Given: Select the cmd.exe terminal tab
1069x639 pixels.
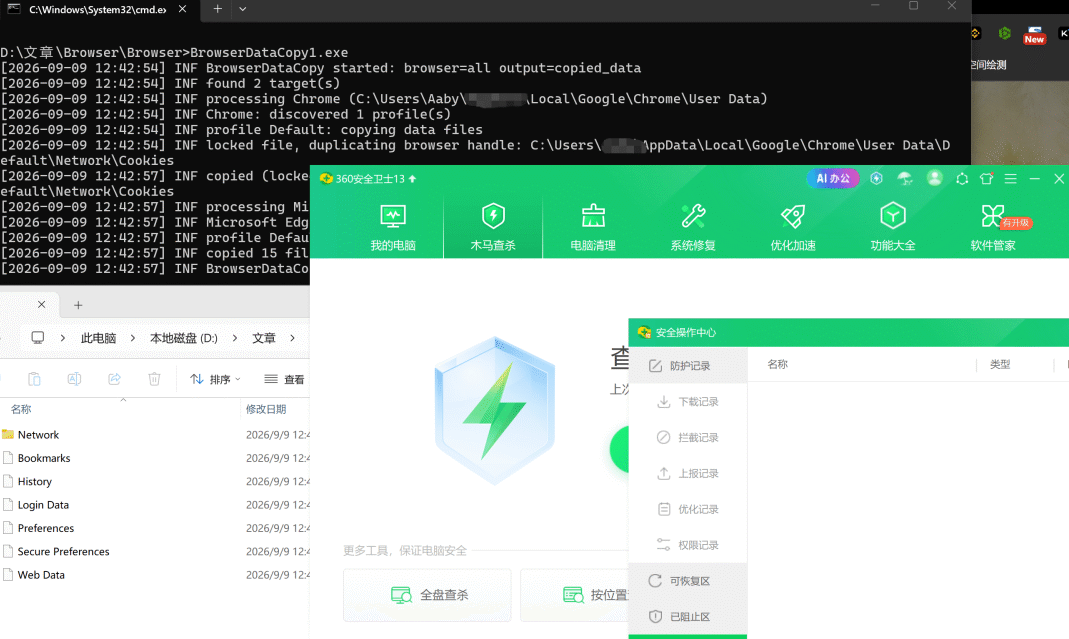Looking at the screenshot, I should [97, 10].
